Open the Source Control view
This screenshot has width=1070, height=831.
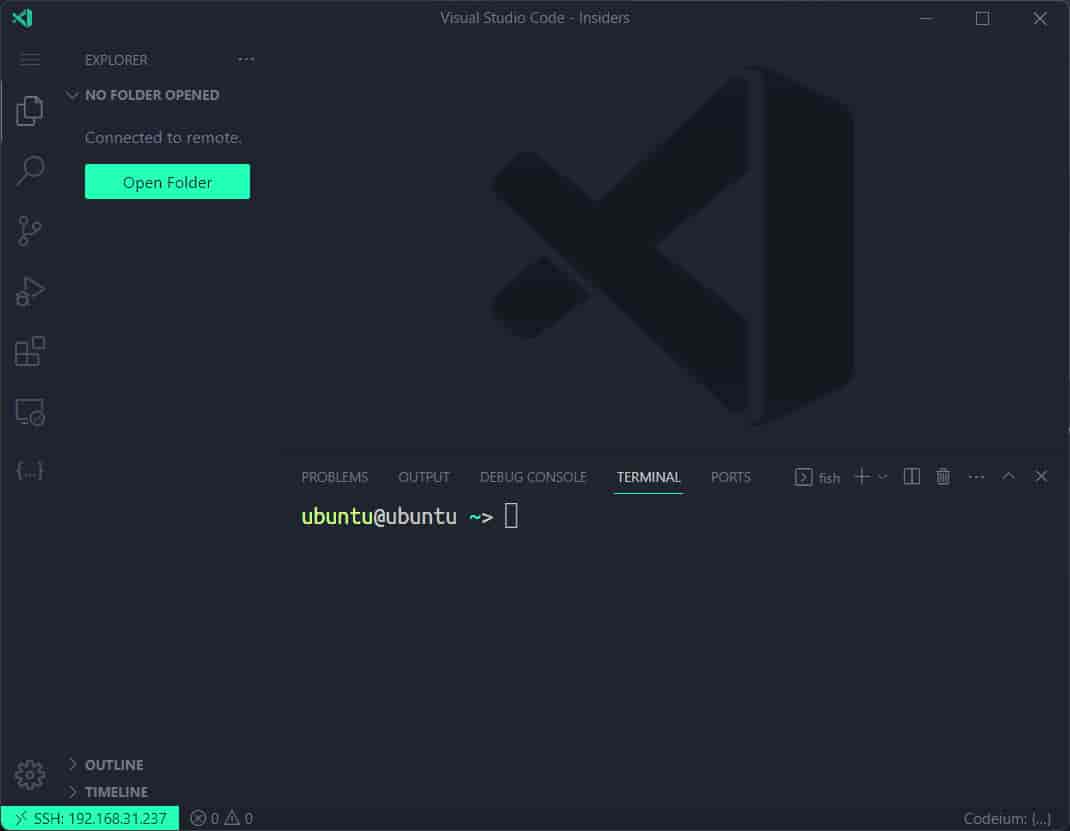(30, 231)
